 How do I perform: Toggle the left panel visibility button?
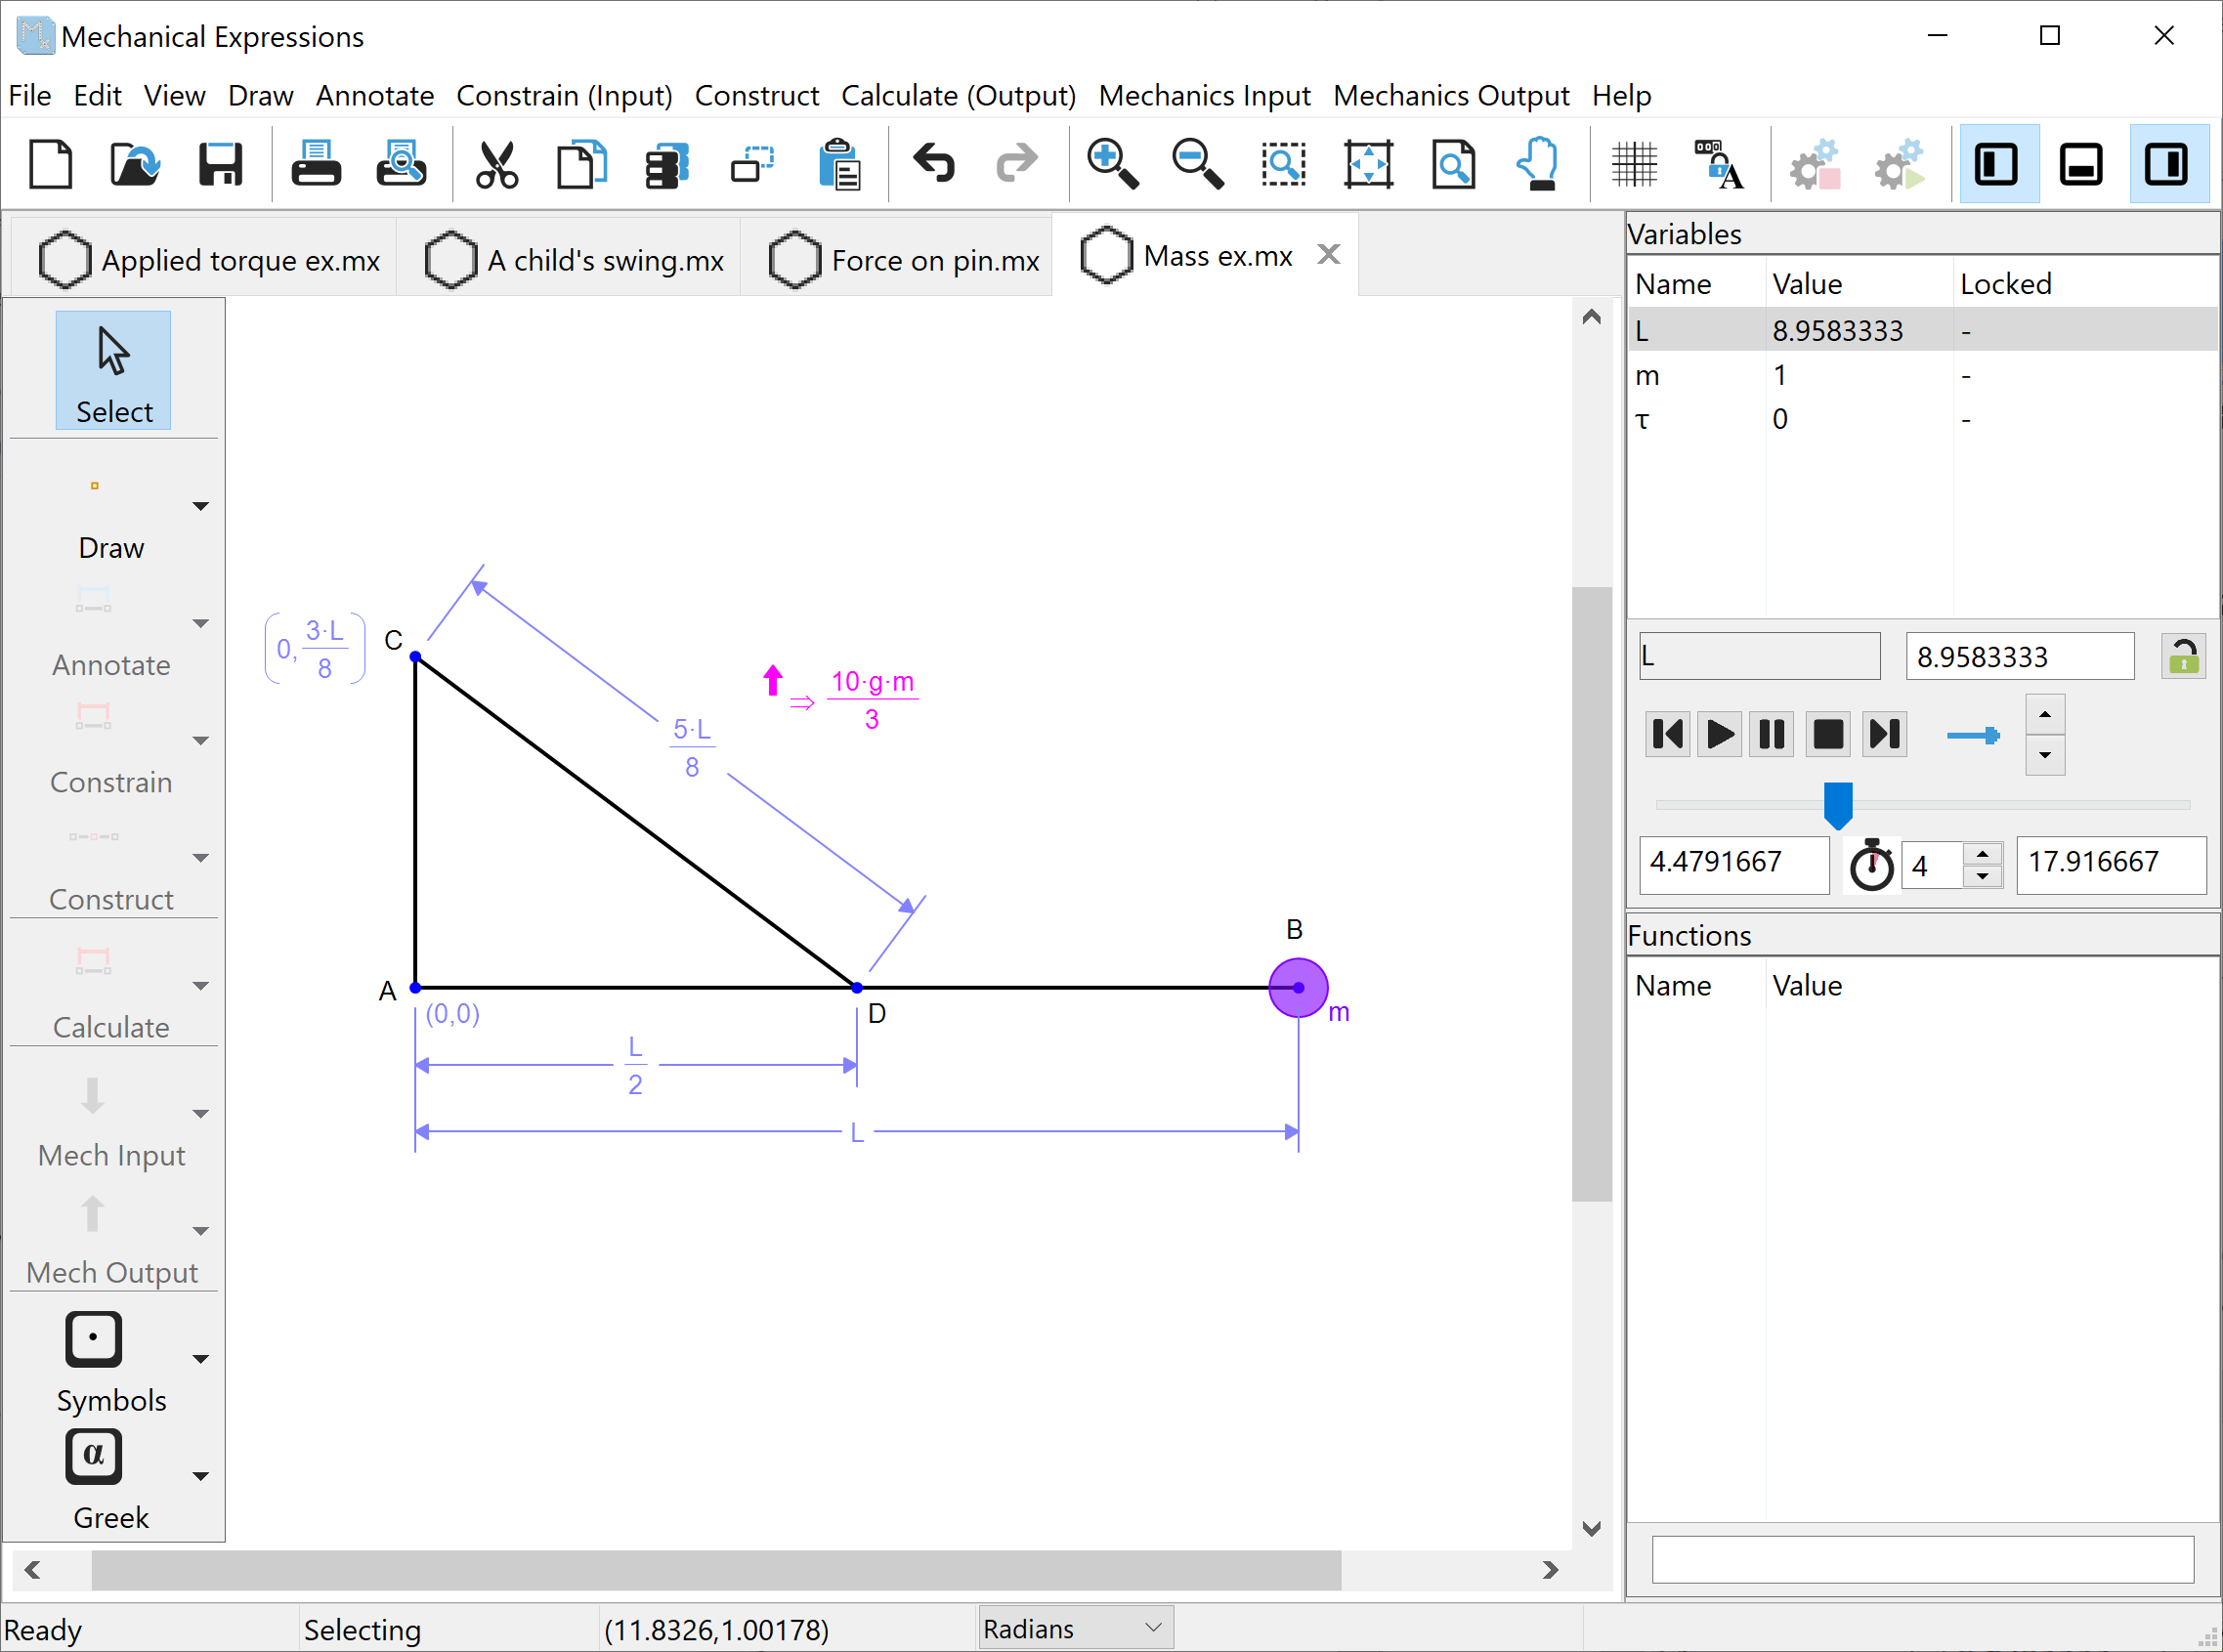(x=1997, y=165)
